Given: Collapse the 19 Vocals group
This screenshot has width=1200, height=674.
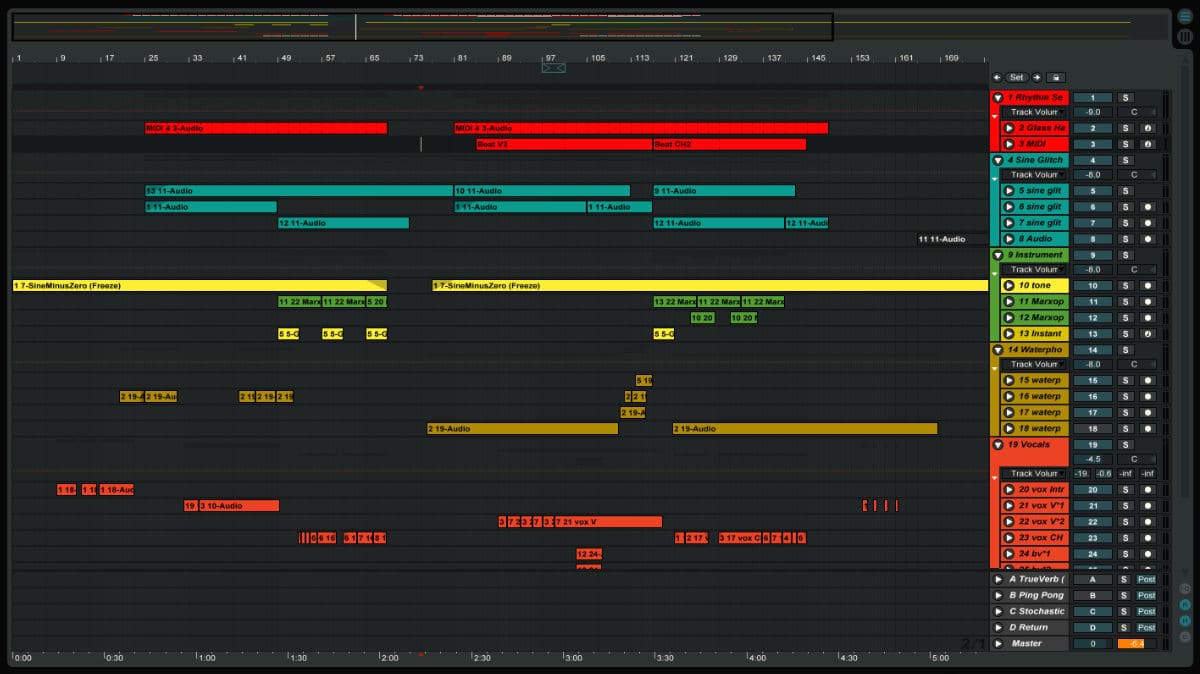Looking at the screenshot, I should (x=998, y=445).
